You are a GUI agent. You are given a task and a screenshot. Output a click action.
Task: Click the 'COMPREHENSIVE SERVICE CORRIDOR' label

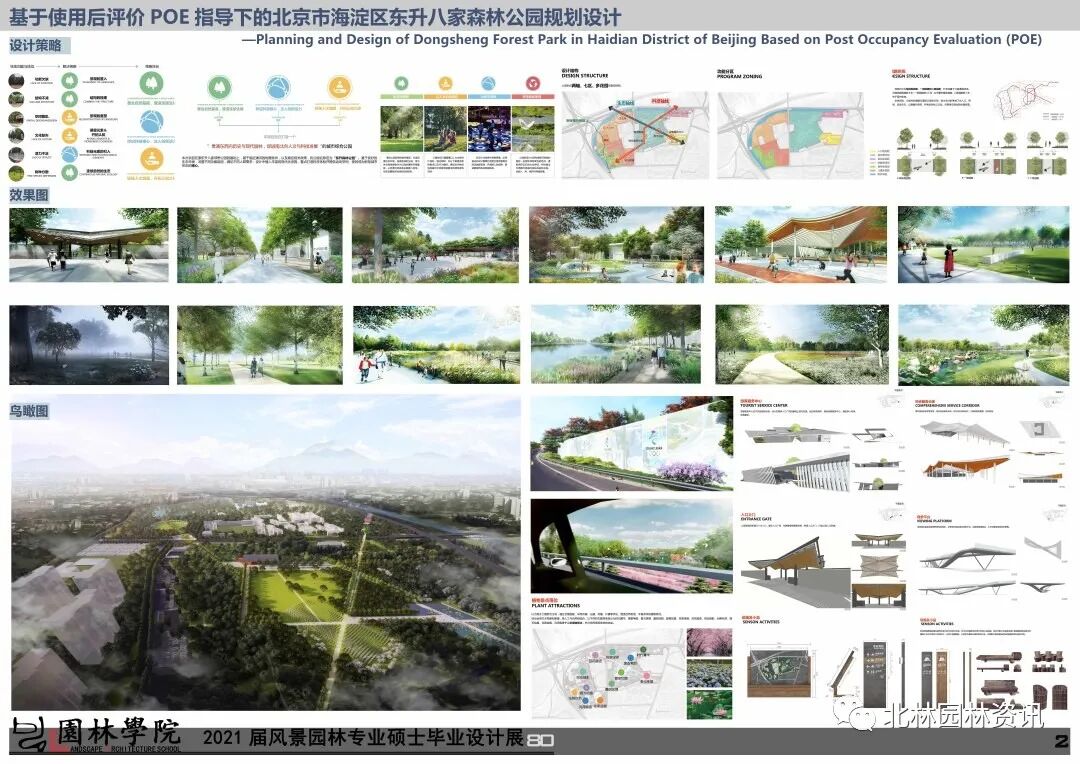pyautogui.click(x=947, y=405)
